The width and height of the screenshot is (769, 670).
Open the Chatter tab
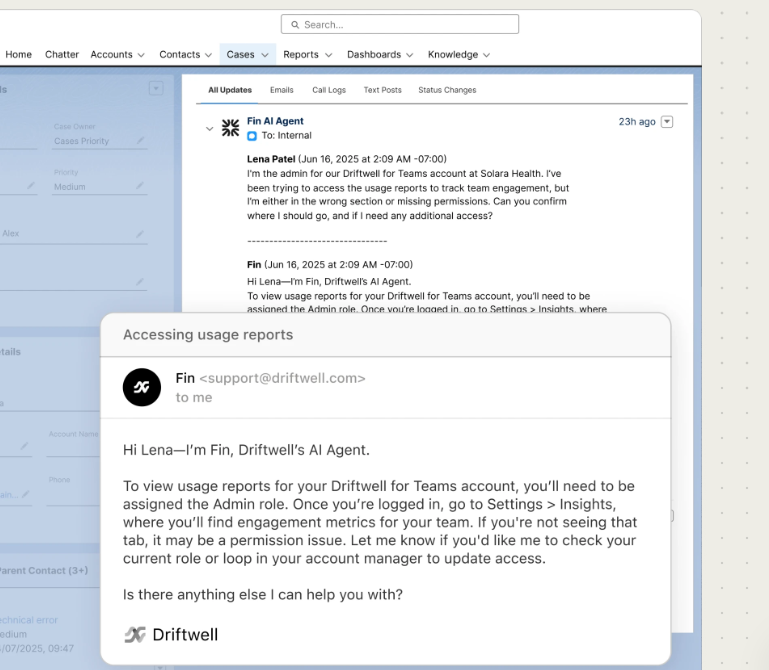pos(62,54)
